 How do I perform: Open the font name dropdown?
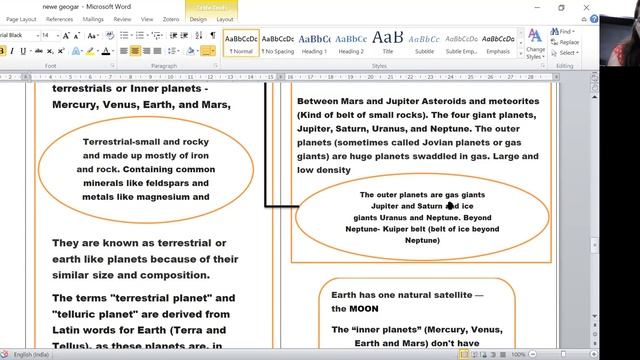[38, 36]
